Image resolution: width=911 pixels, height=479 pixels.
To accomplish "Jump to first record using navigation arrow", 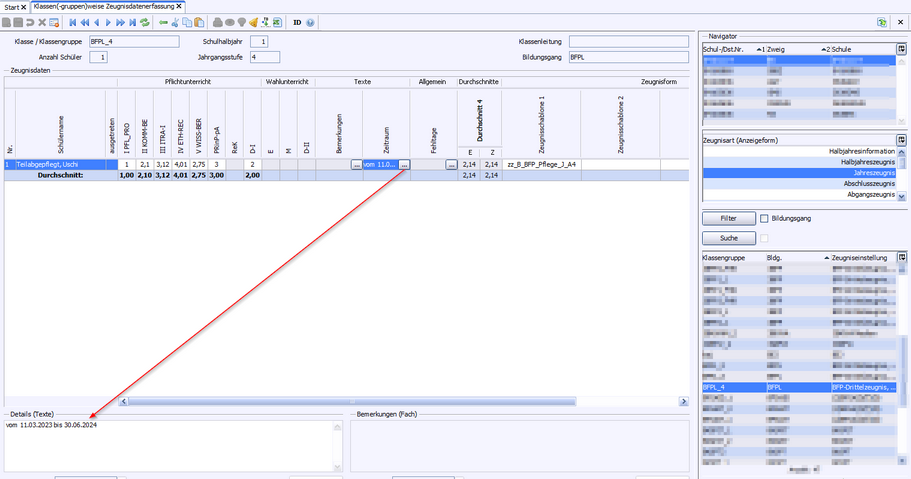I will (x=73, y=21).
